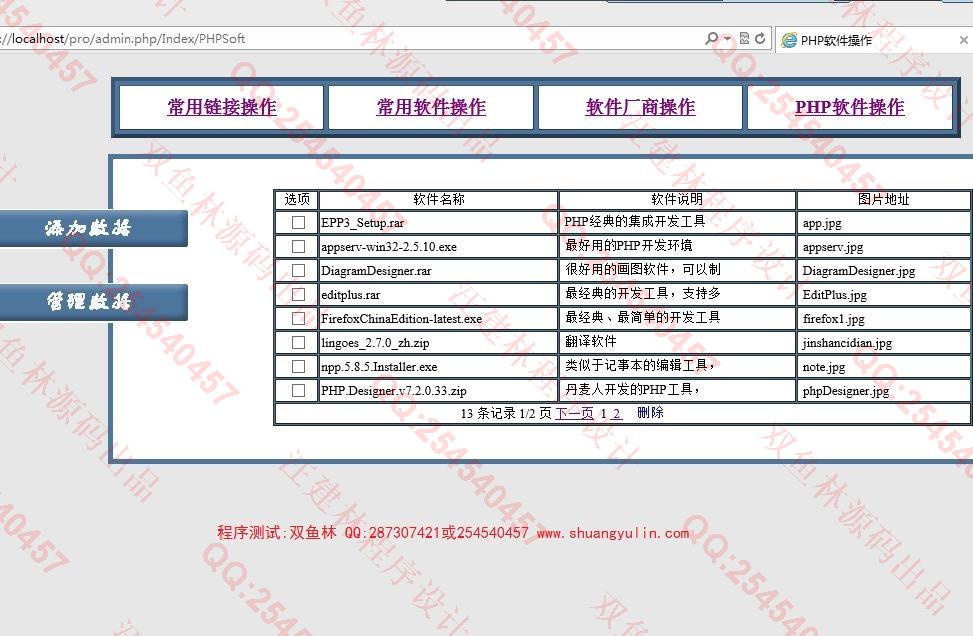The height and width of the screenshot is (636, 973).
Task: Check the lingoes_2.7.0_zh.zip checkbox
Action: coord(298,343)
